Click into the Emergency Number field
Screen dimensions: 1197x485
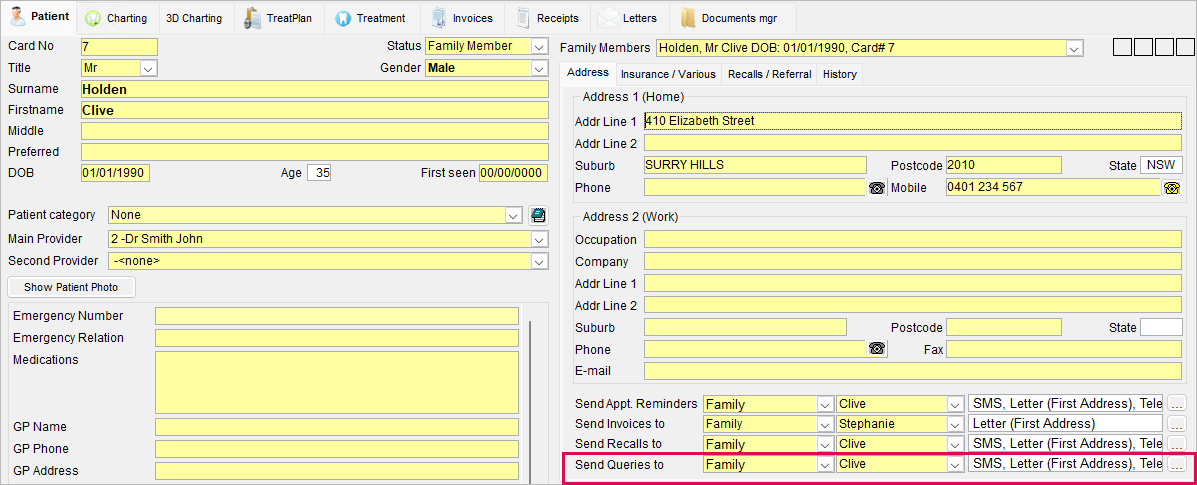coord(336,316)
